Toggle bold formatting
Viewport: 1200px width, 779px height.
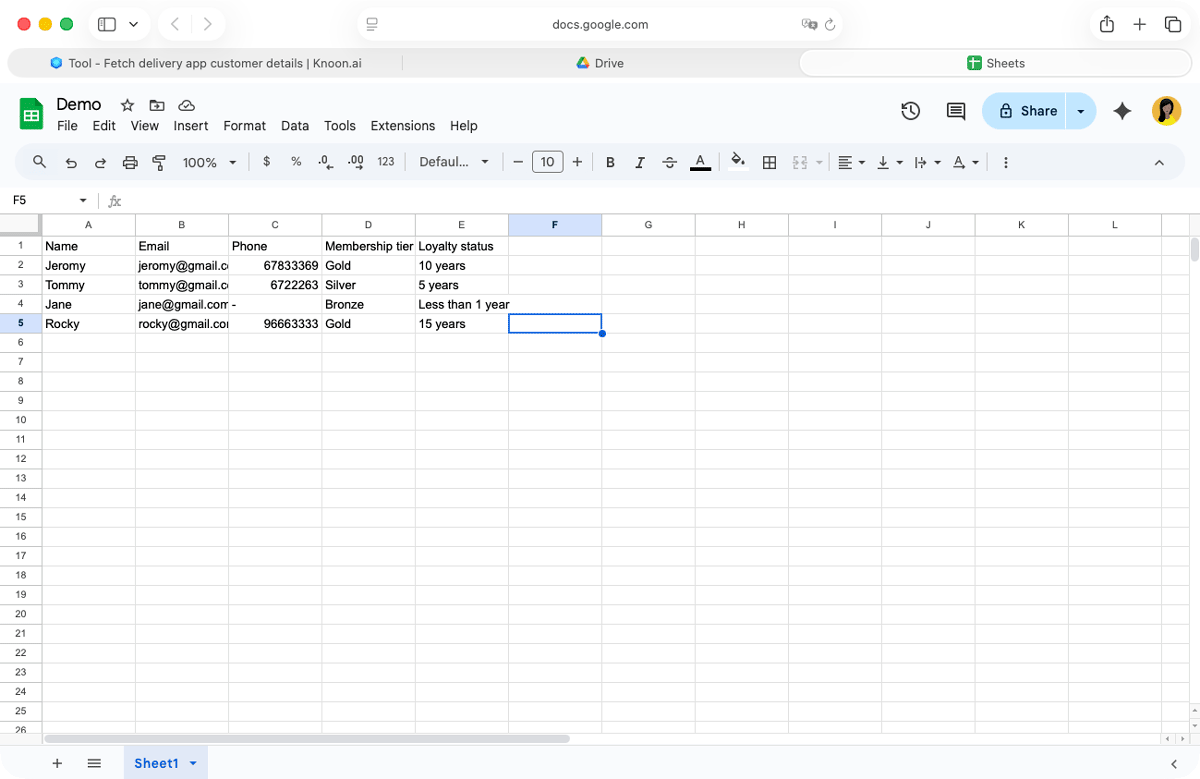pyautogui.click(x=610, y=161)
